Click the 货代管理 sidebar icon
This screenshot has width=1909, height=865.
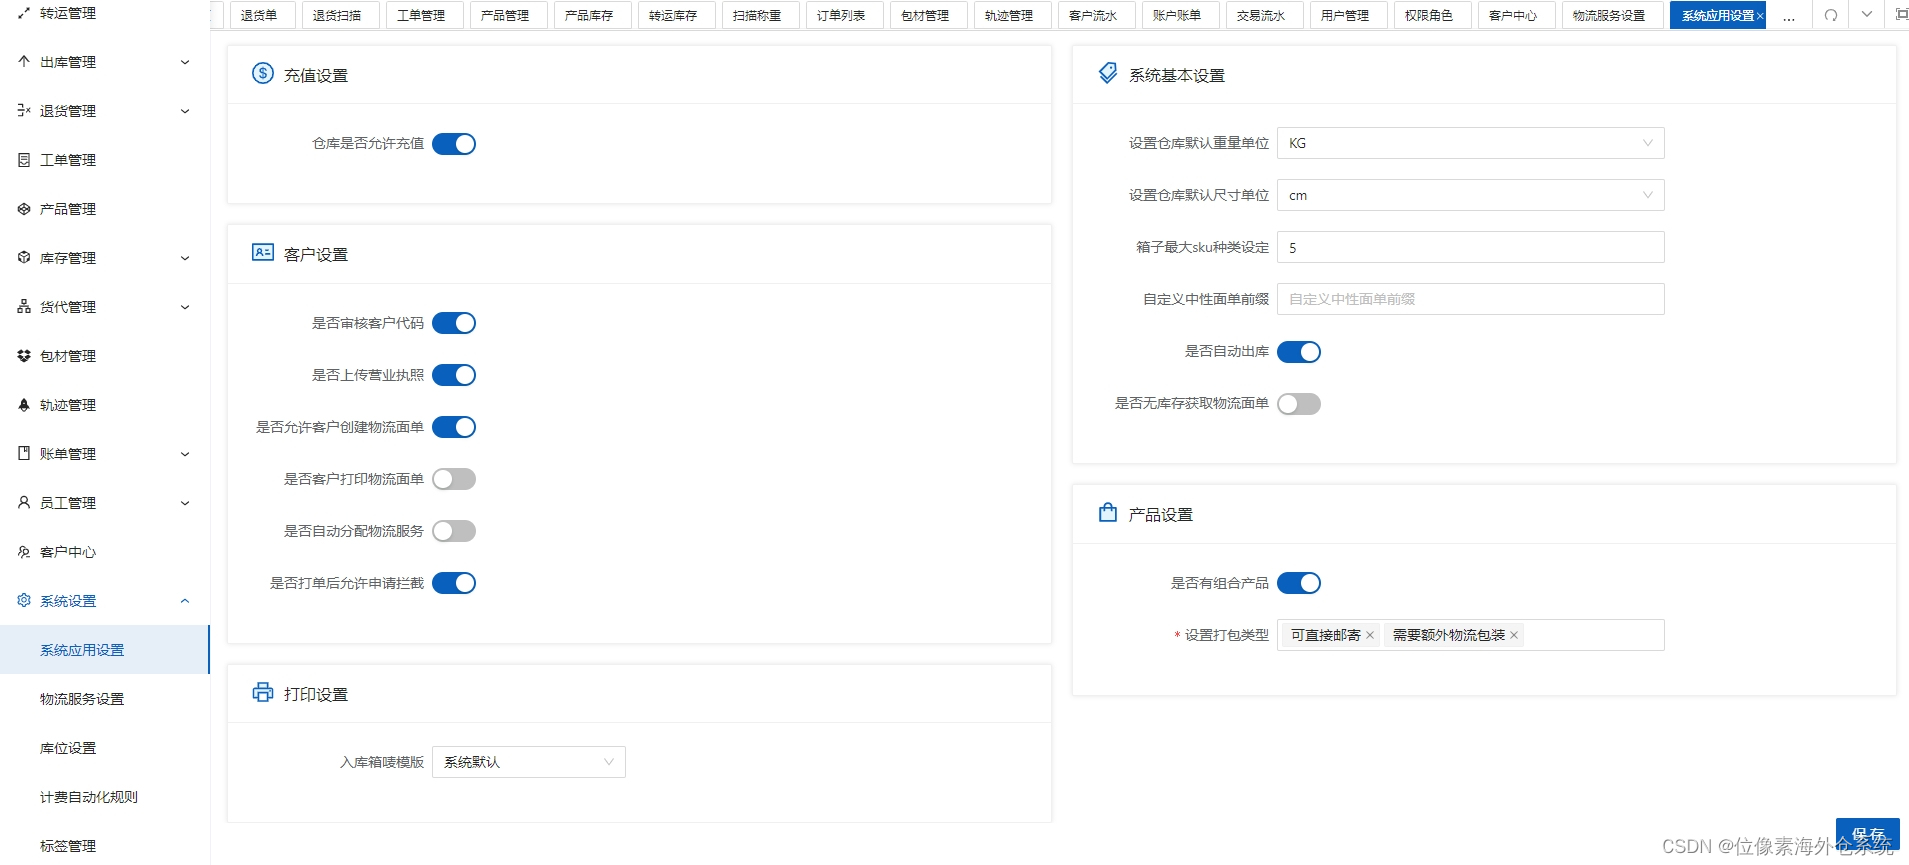24,306
